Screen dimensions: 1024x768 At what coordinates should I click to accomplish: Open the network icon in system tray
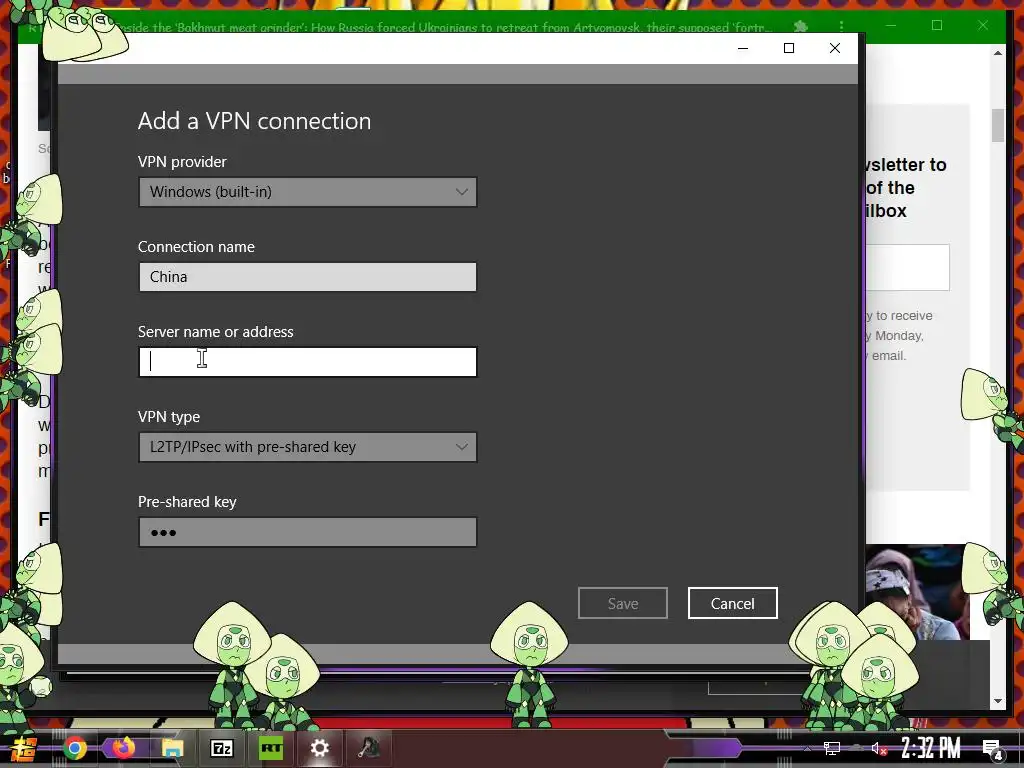[831, 748]
